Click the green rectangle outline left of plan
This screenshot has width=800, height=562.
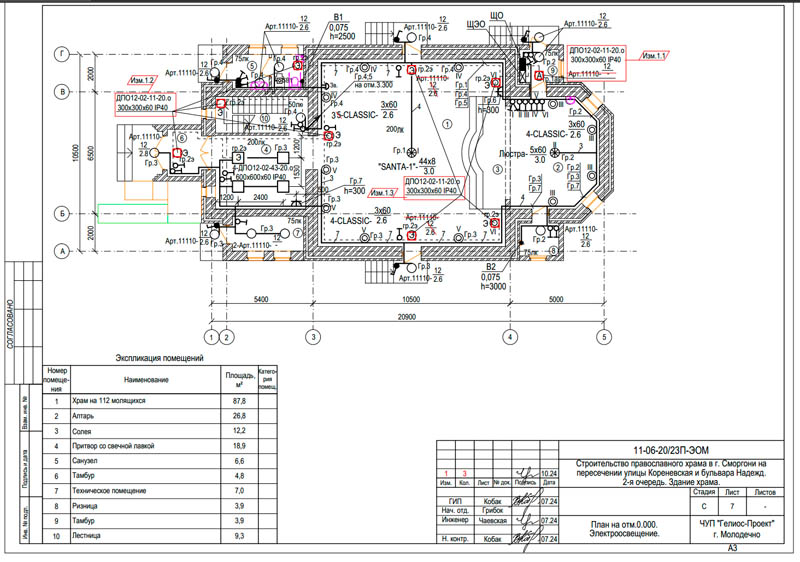pyautogui.click(x=133, y=214)
